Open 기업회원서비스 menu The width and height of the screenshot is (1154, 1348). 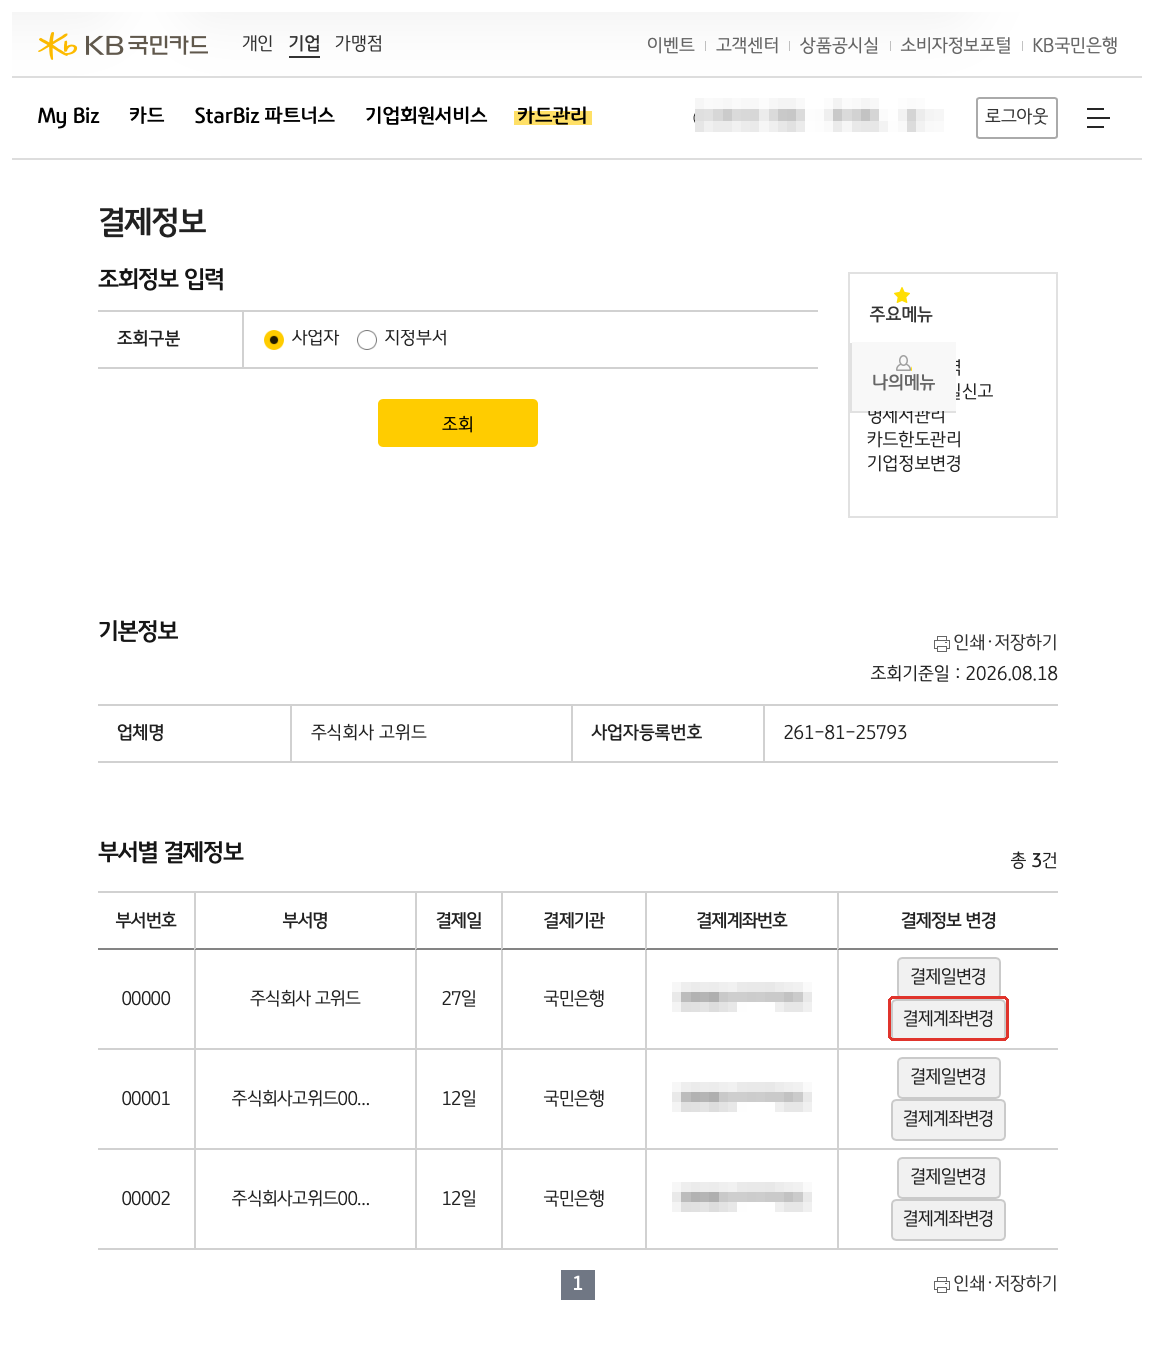426,115
